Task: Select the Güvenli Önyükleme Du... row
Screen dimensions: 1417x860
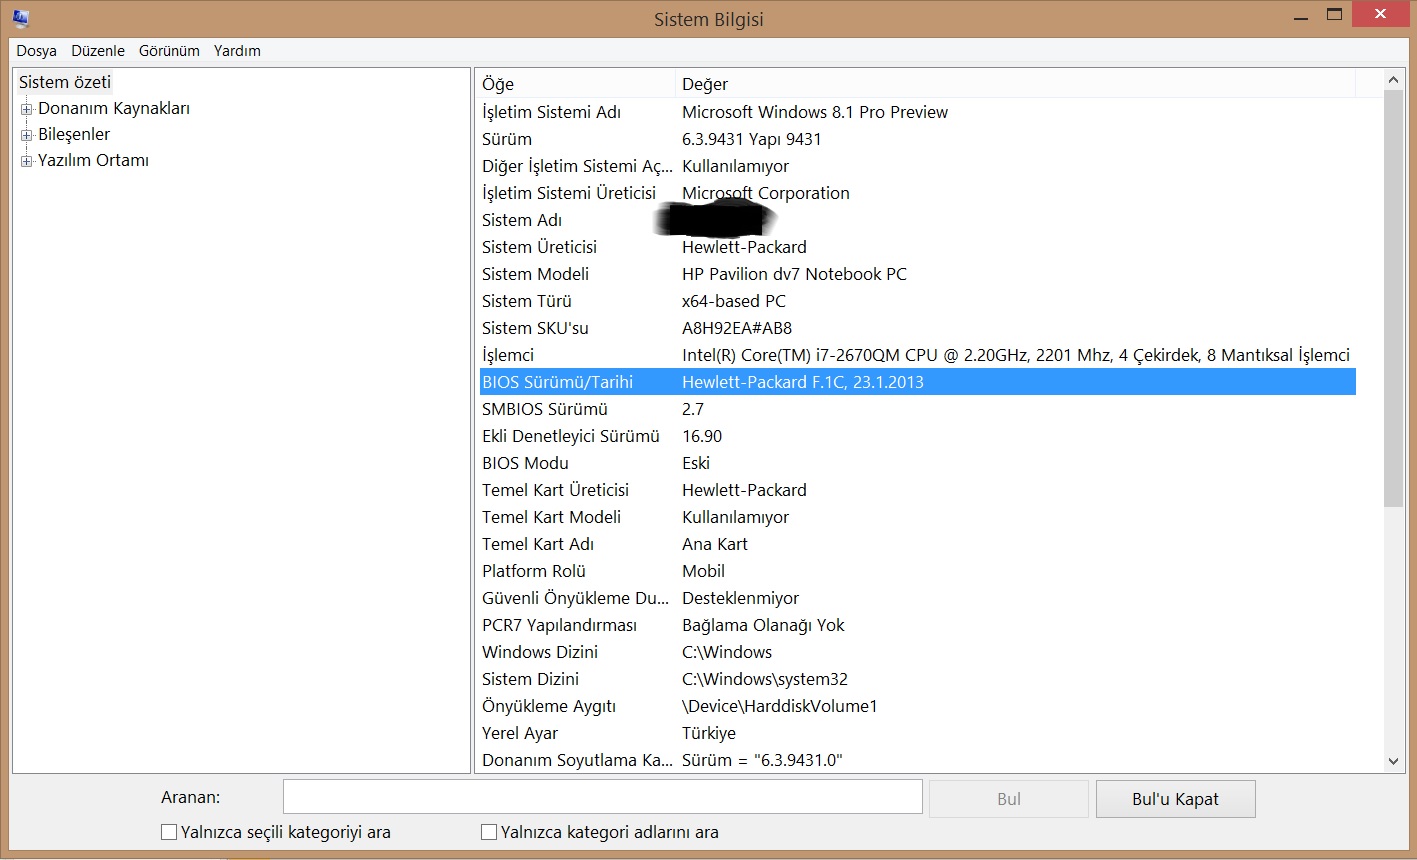Action: [x=918, y=598]
